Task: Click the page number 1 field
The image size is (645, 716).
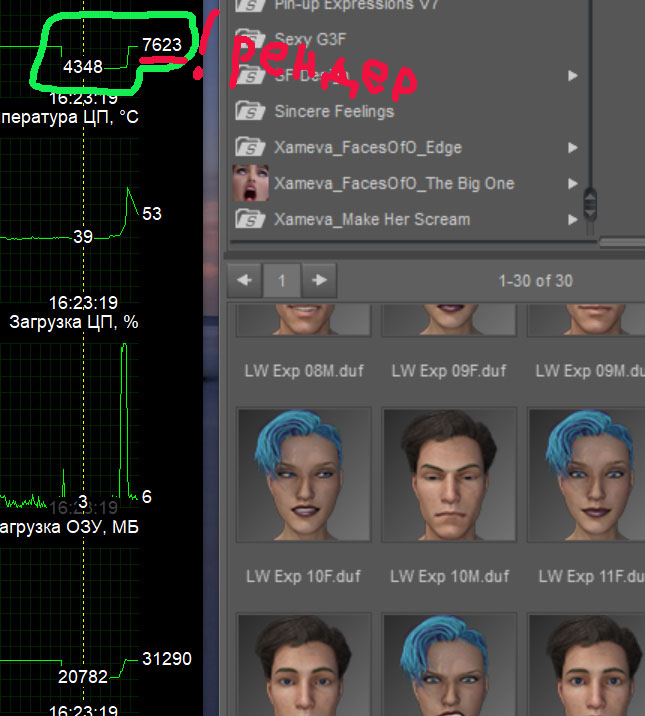Action: coord(282,280)
